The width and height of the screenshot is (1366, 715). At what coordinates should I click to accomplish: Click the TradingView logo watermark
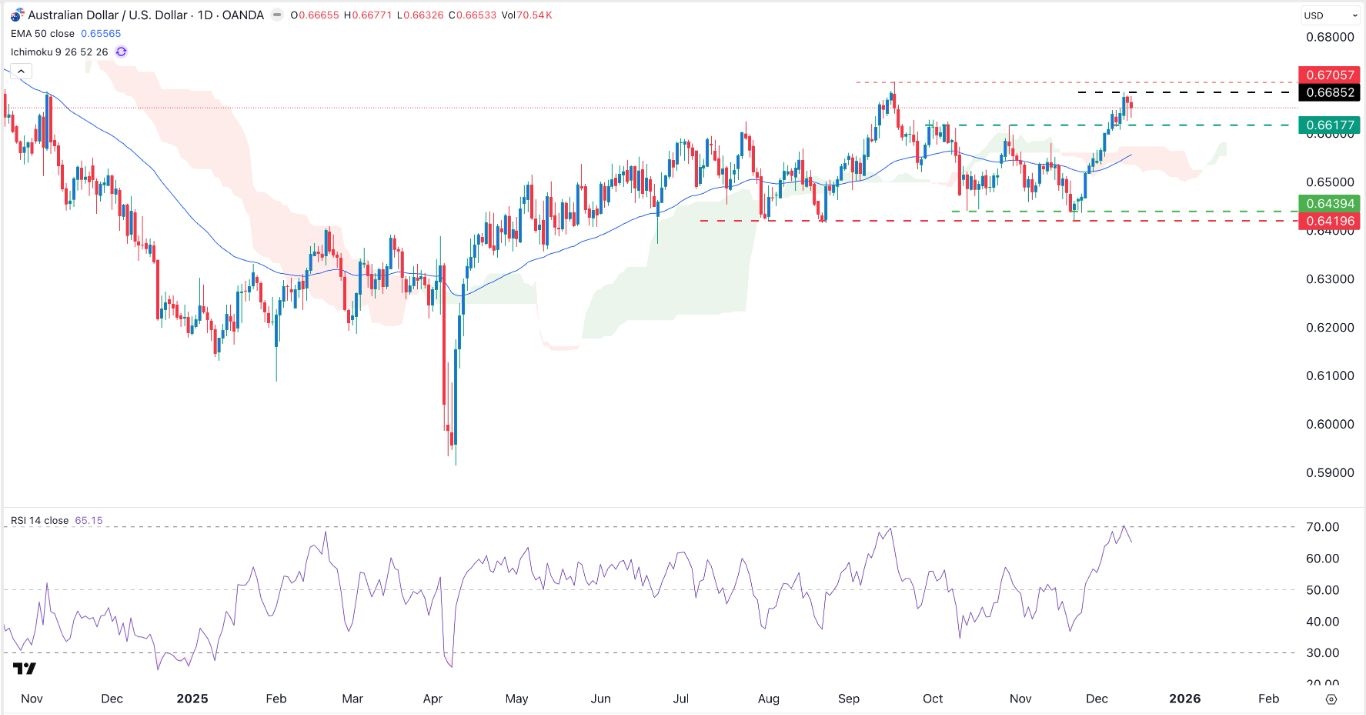(x=24, y=666)
